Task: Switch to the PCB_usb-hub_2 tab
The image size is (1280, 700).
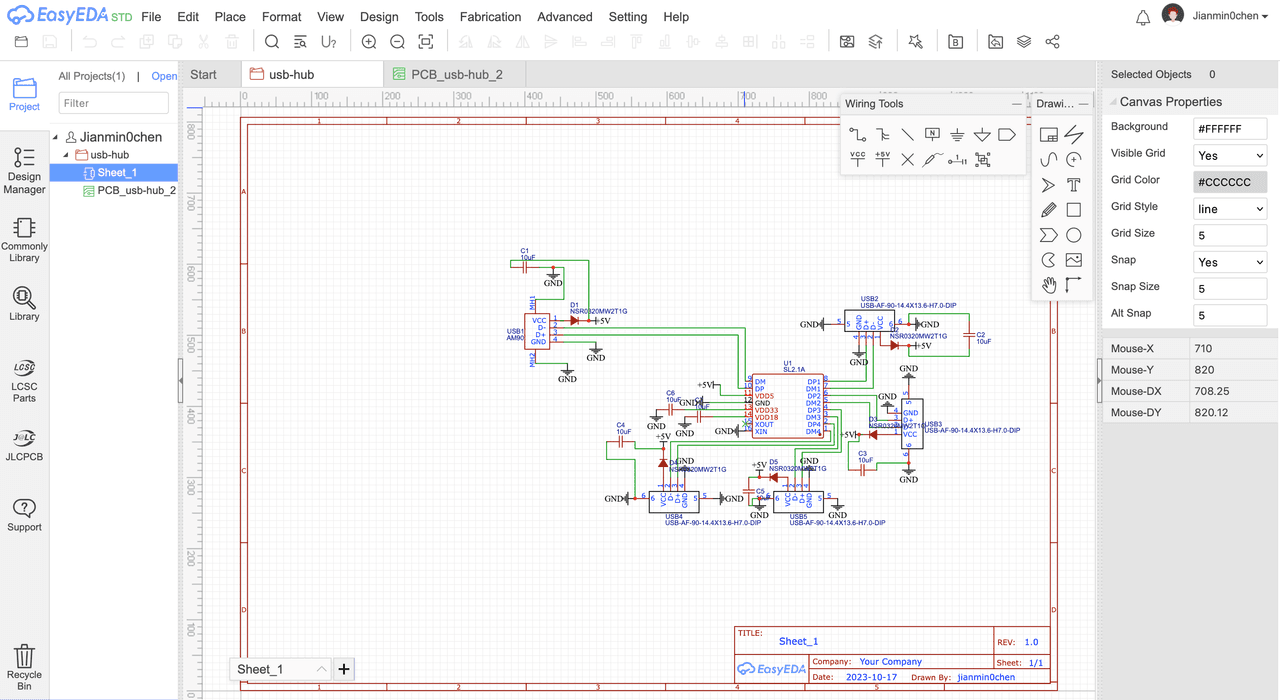Action: point(456,75)
